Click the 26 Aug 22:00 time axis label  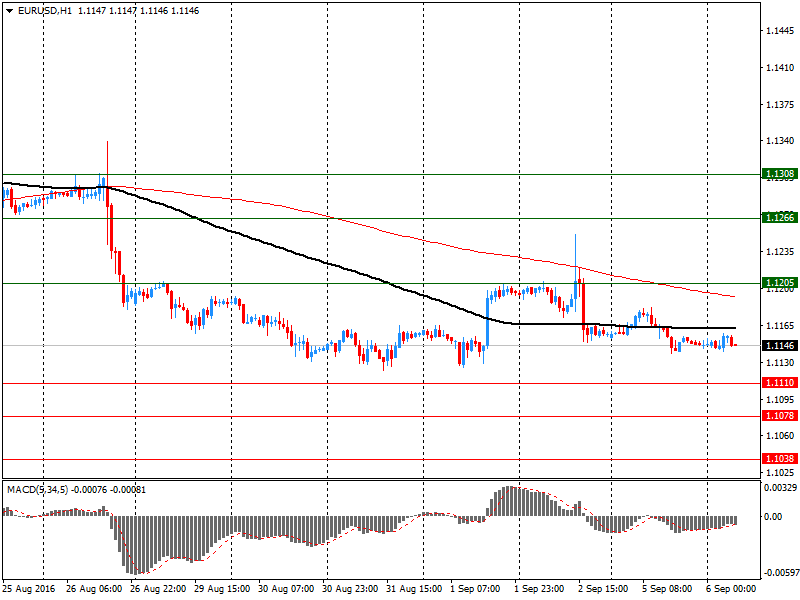click(158, 589)
